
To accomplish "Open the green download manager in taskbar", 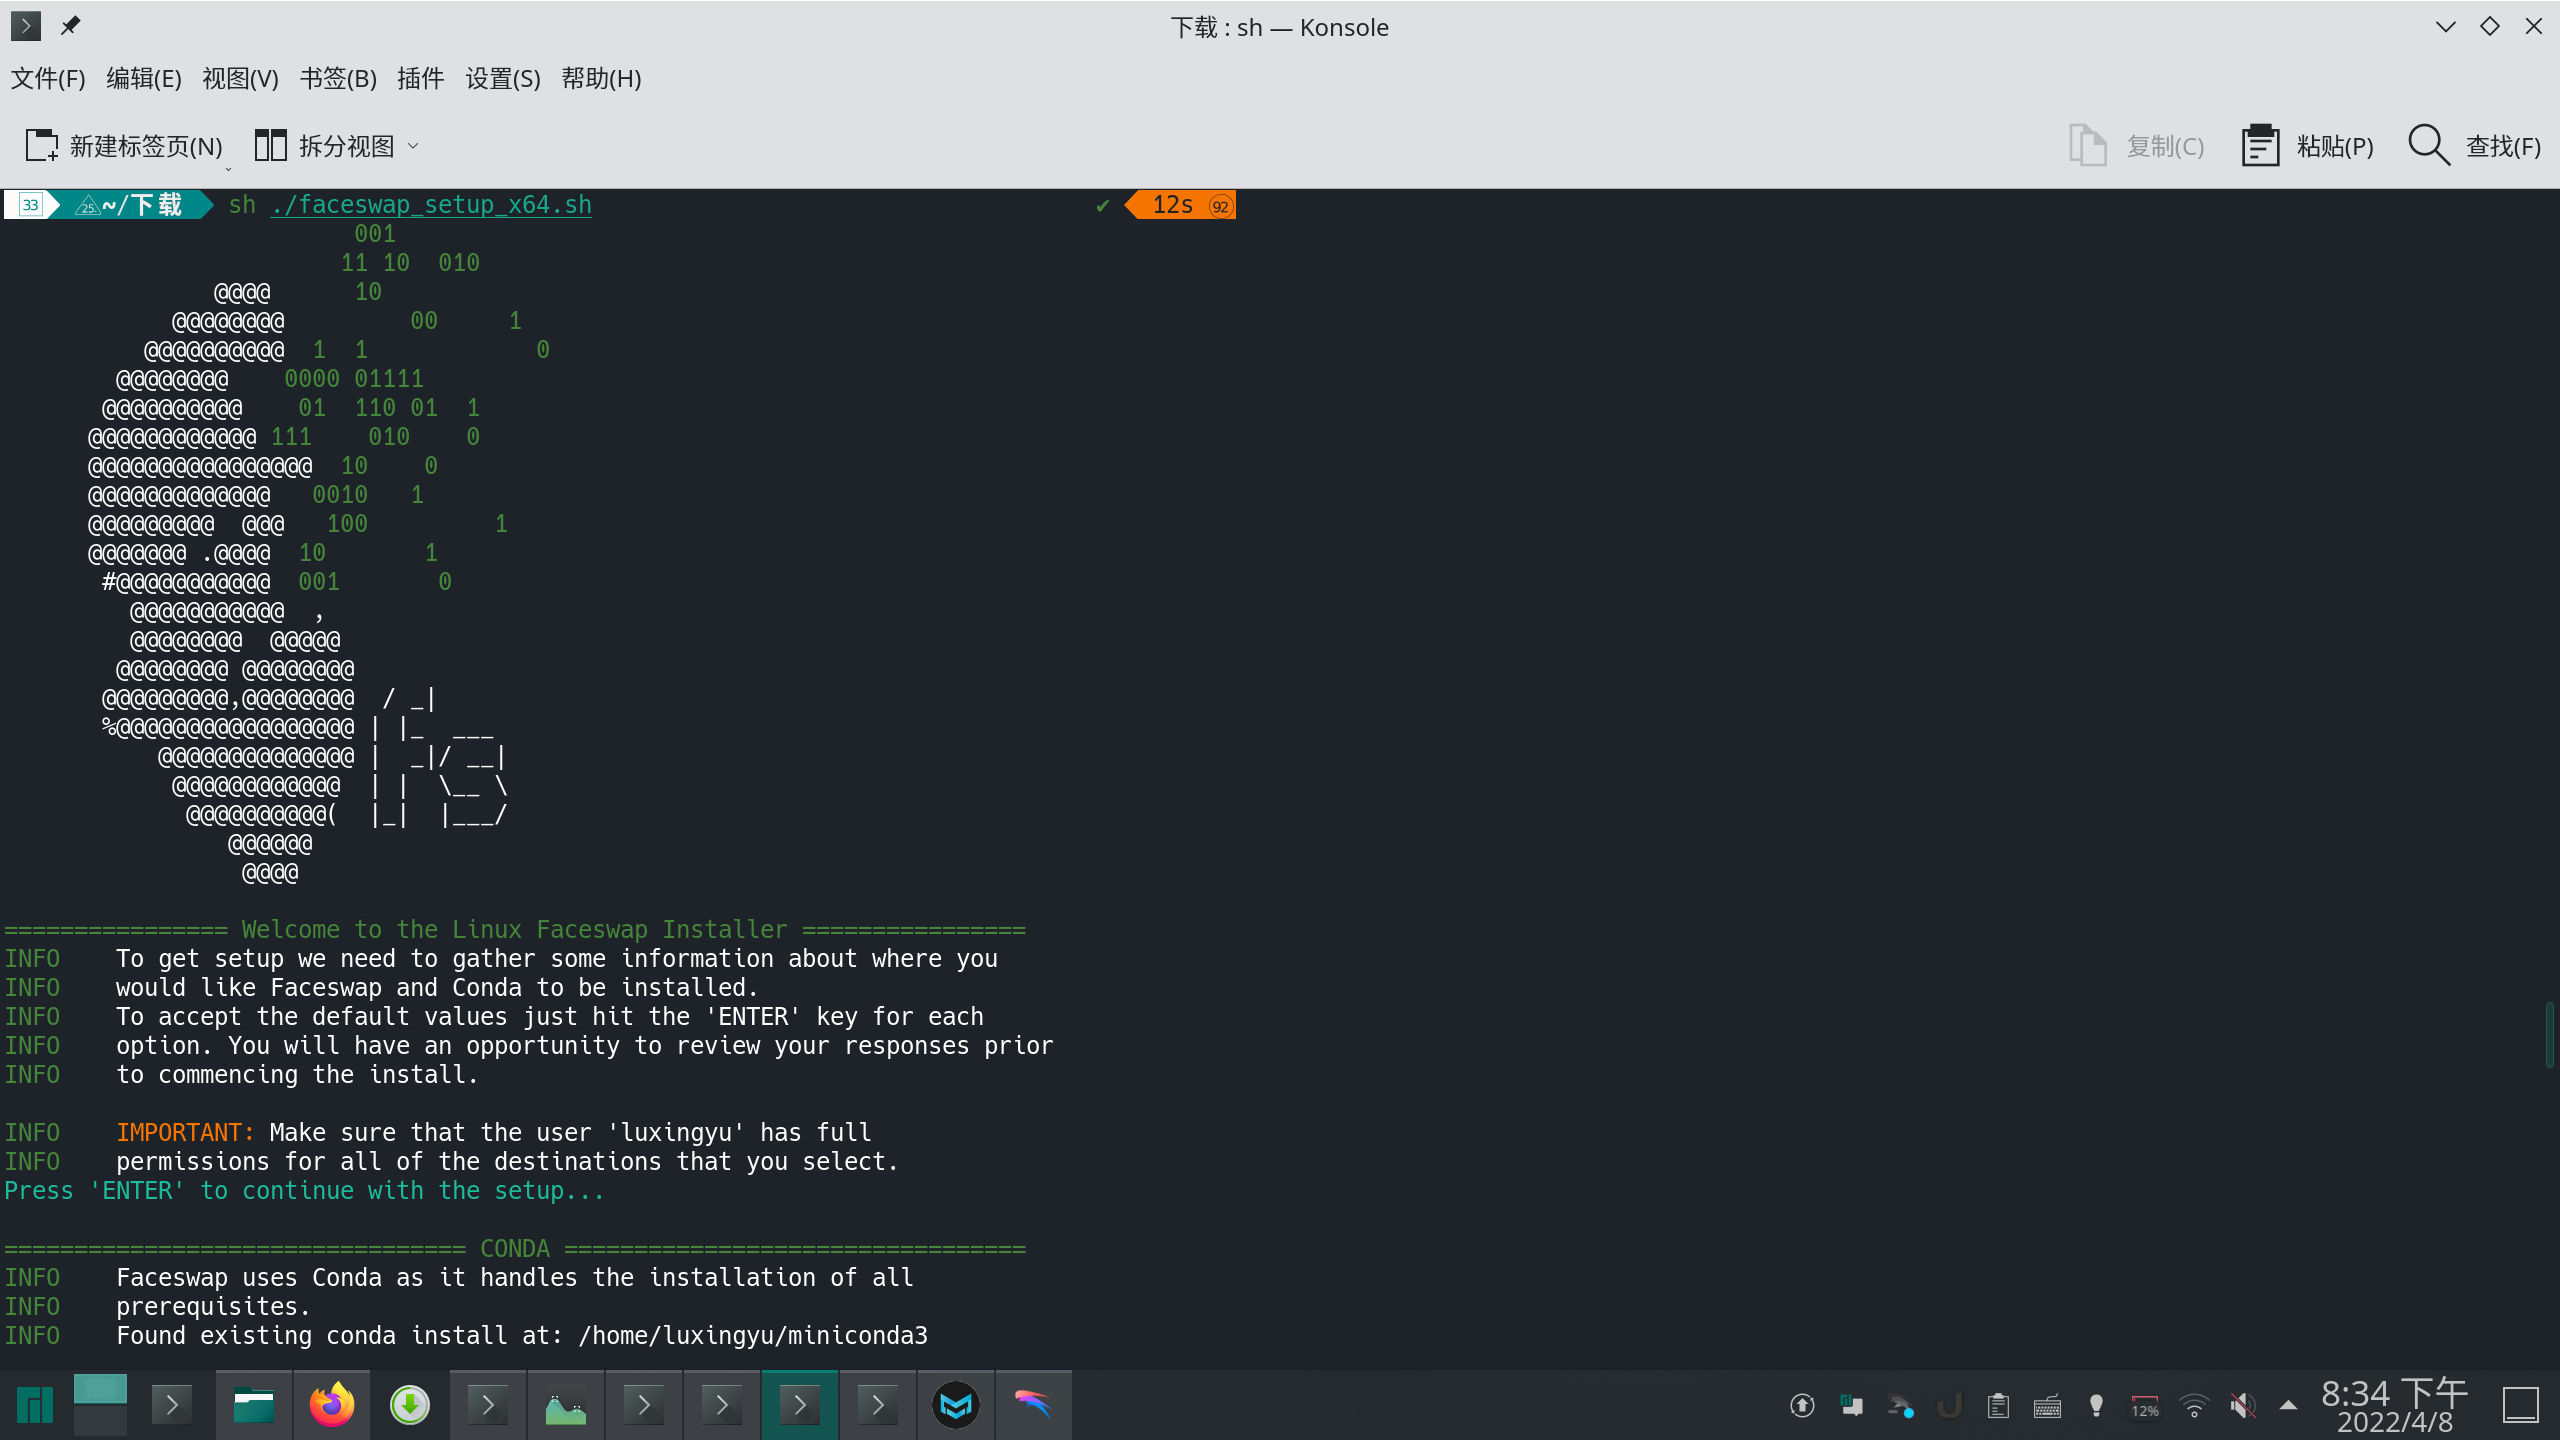I will [410, 1405].
